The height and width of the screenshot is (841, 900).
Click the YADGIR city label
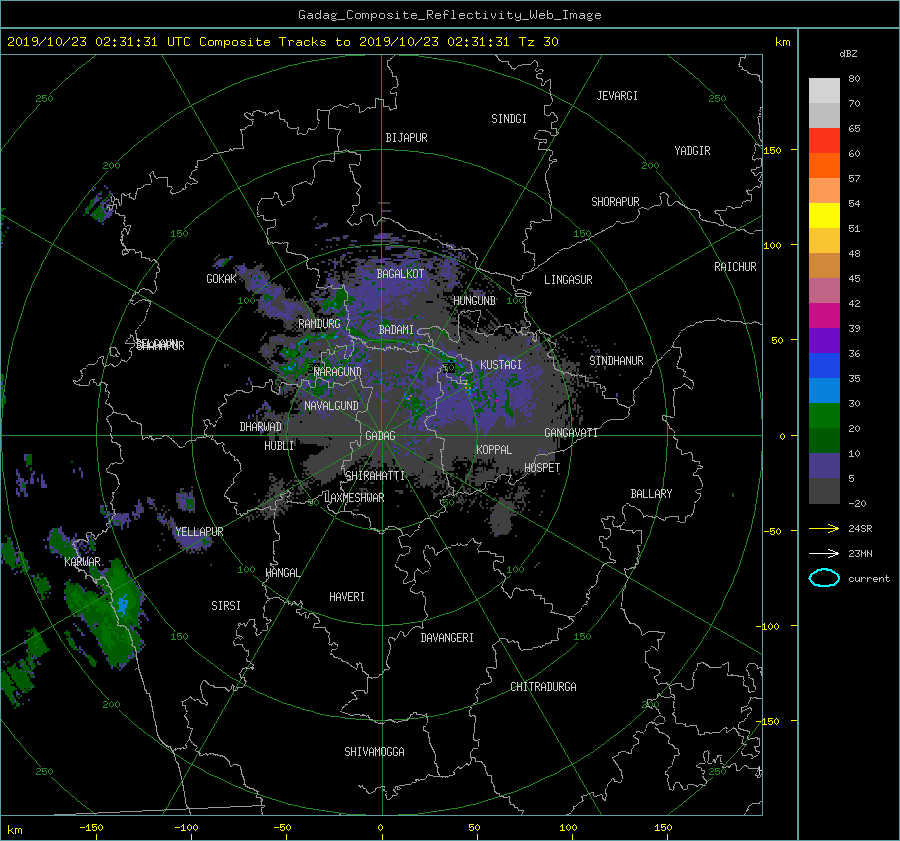pyautogui.click(x=692, y=151)
